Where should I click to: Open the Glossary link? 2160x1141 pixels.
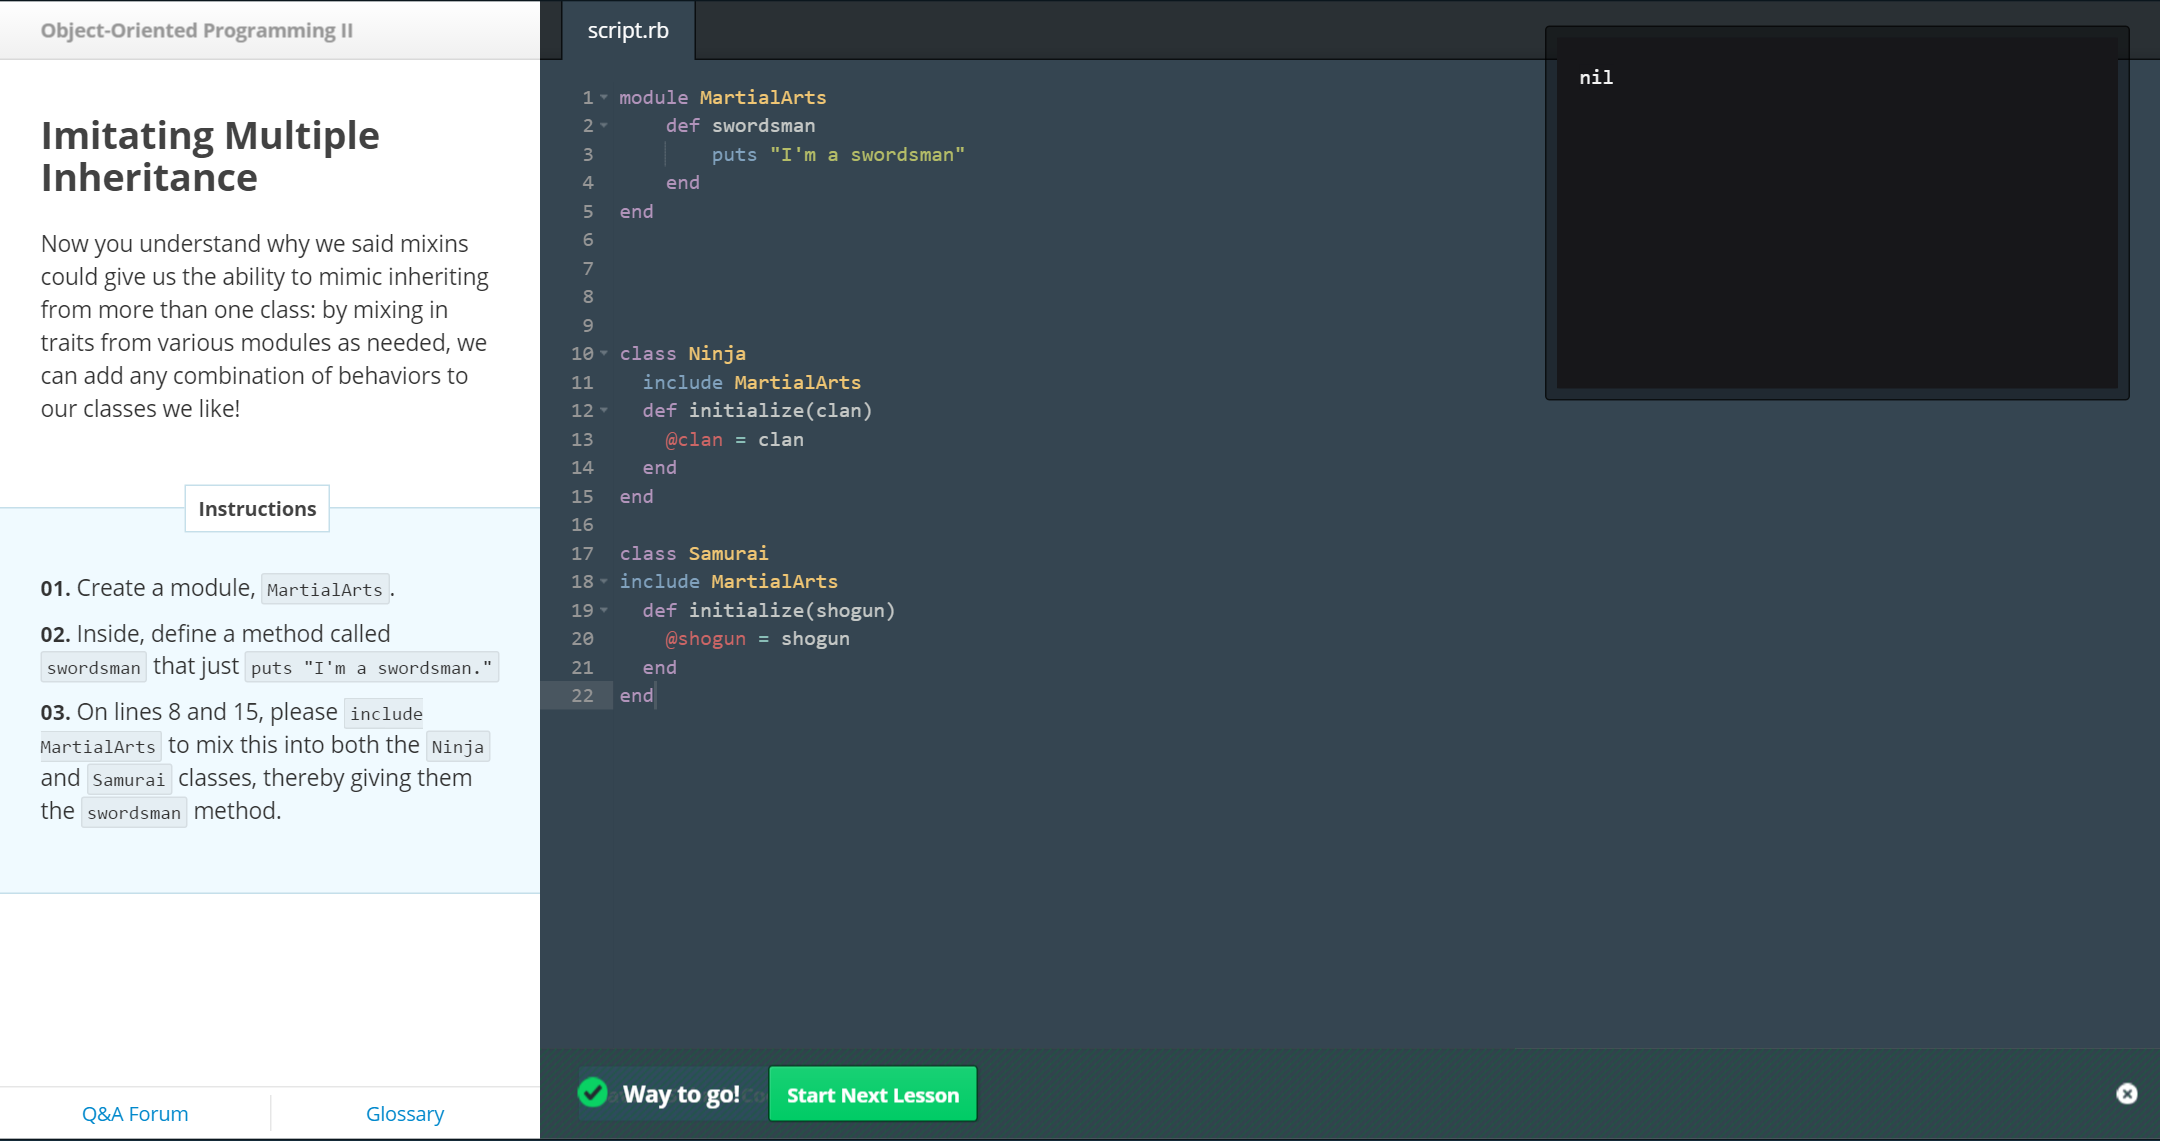405,1114
